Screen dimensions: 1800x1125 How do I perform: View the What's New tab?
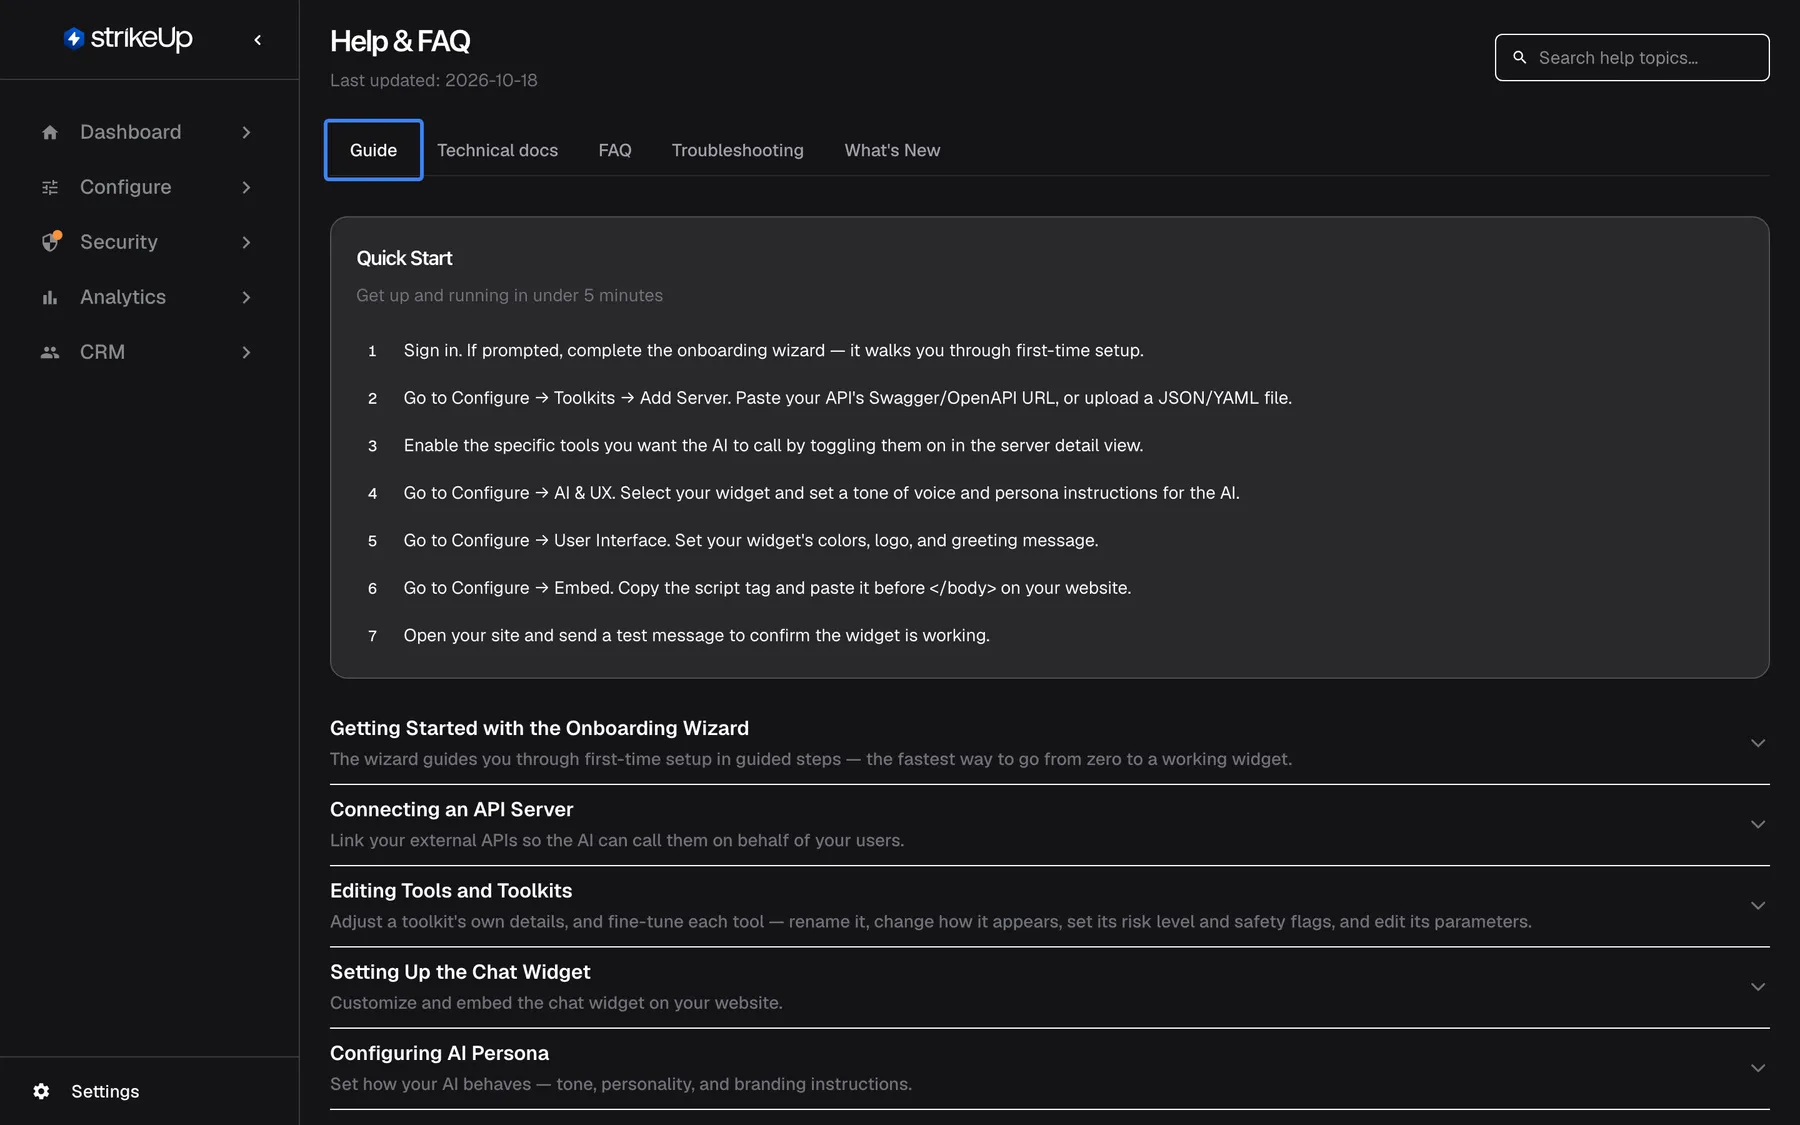pos(892,150)
